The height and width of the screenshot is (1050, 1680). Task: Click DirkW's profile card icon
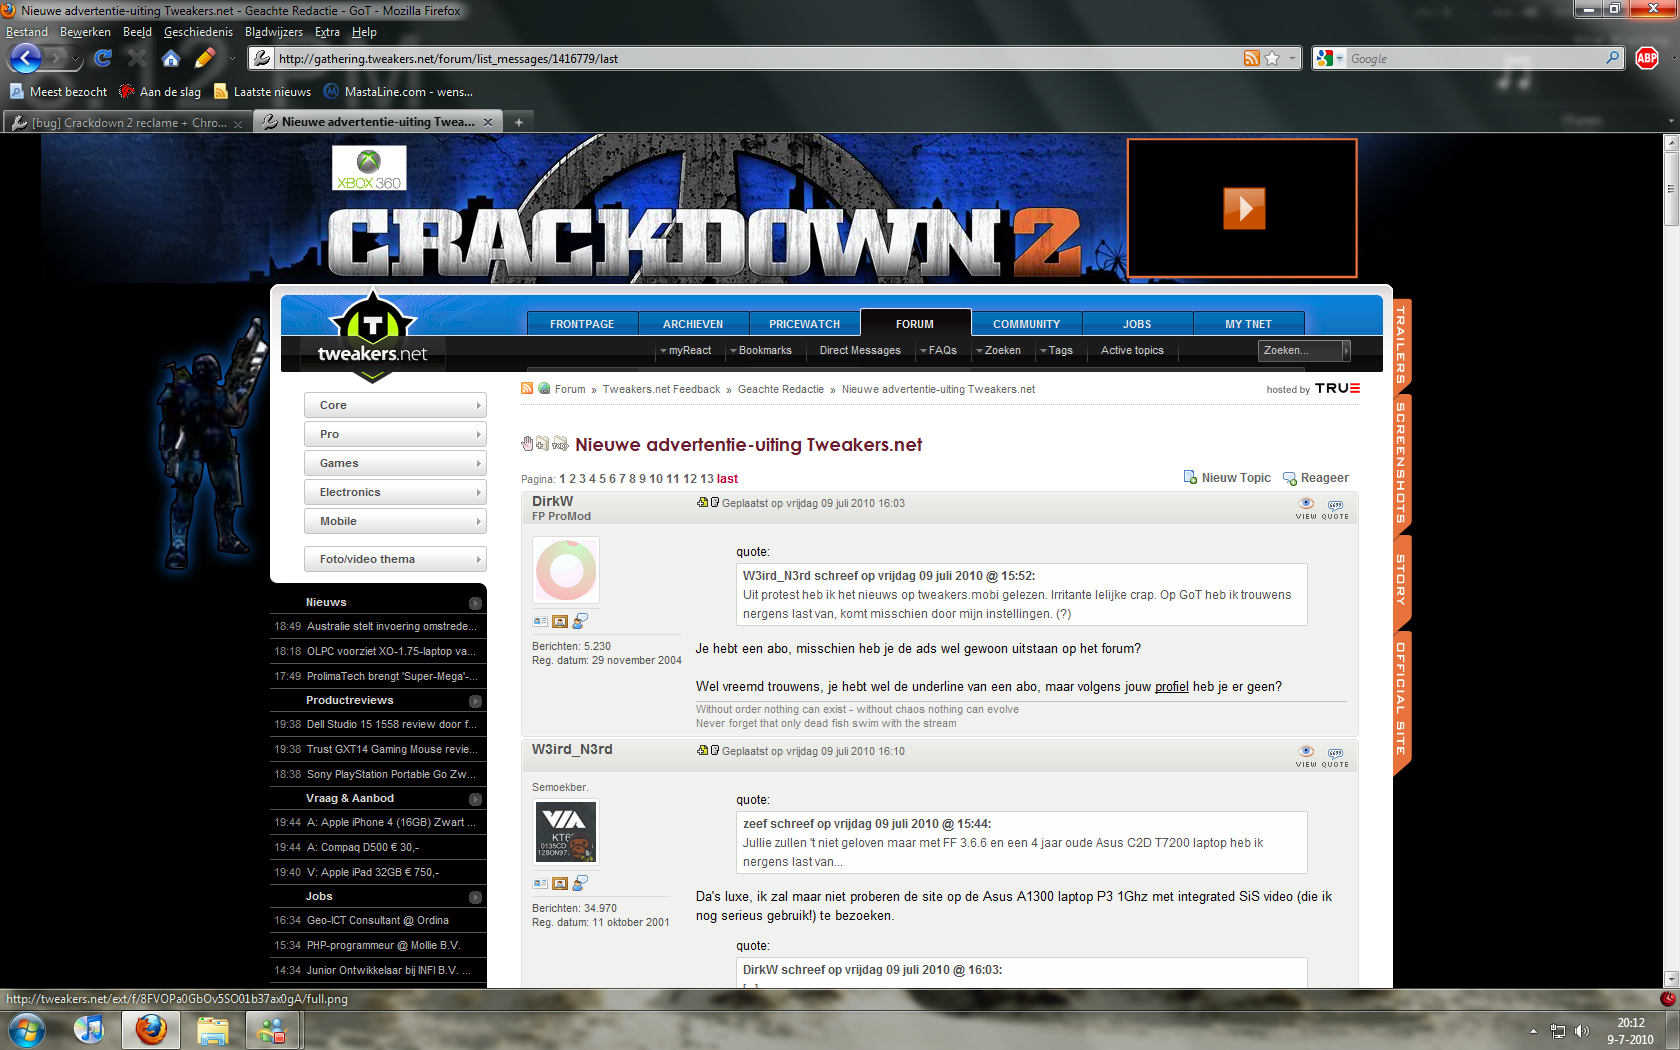(x=540, y=622)
